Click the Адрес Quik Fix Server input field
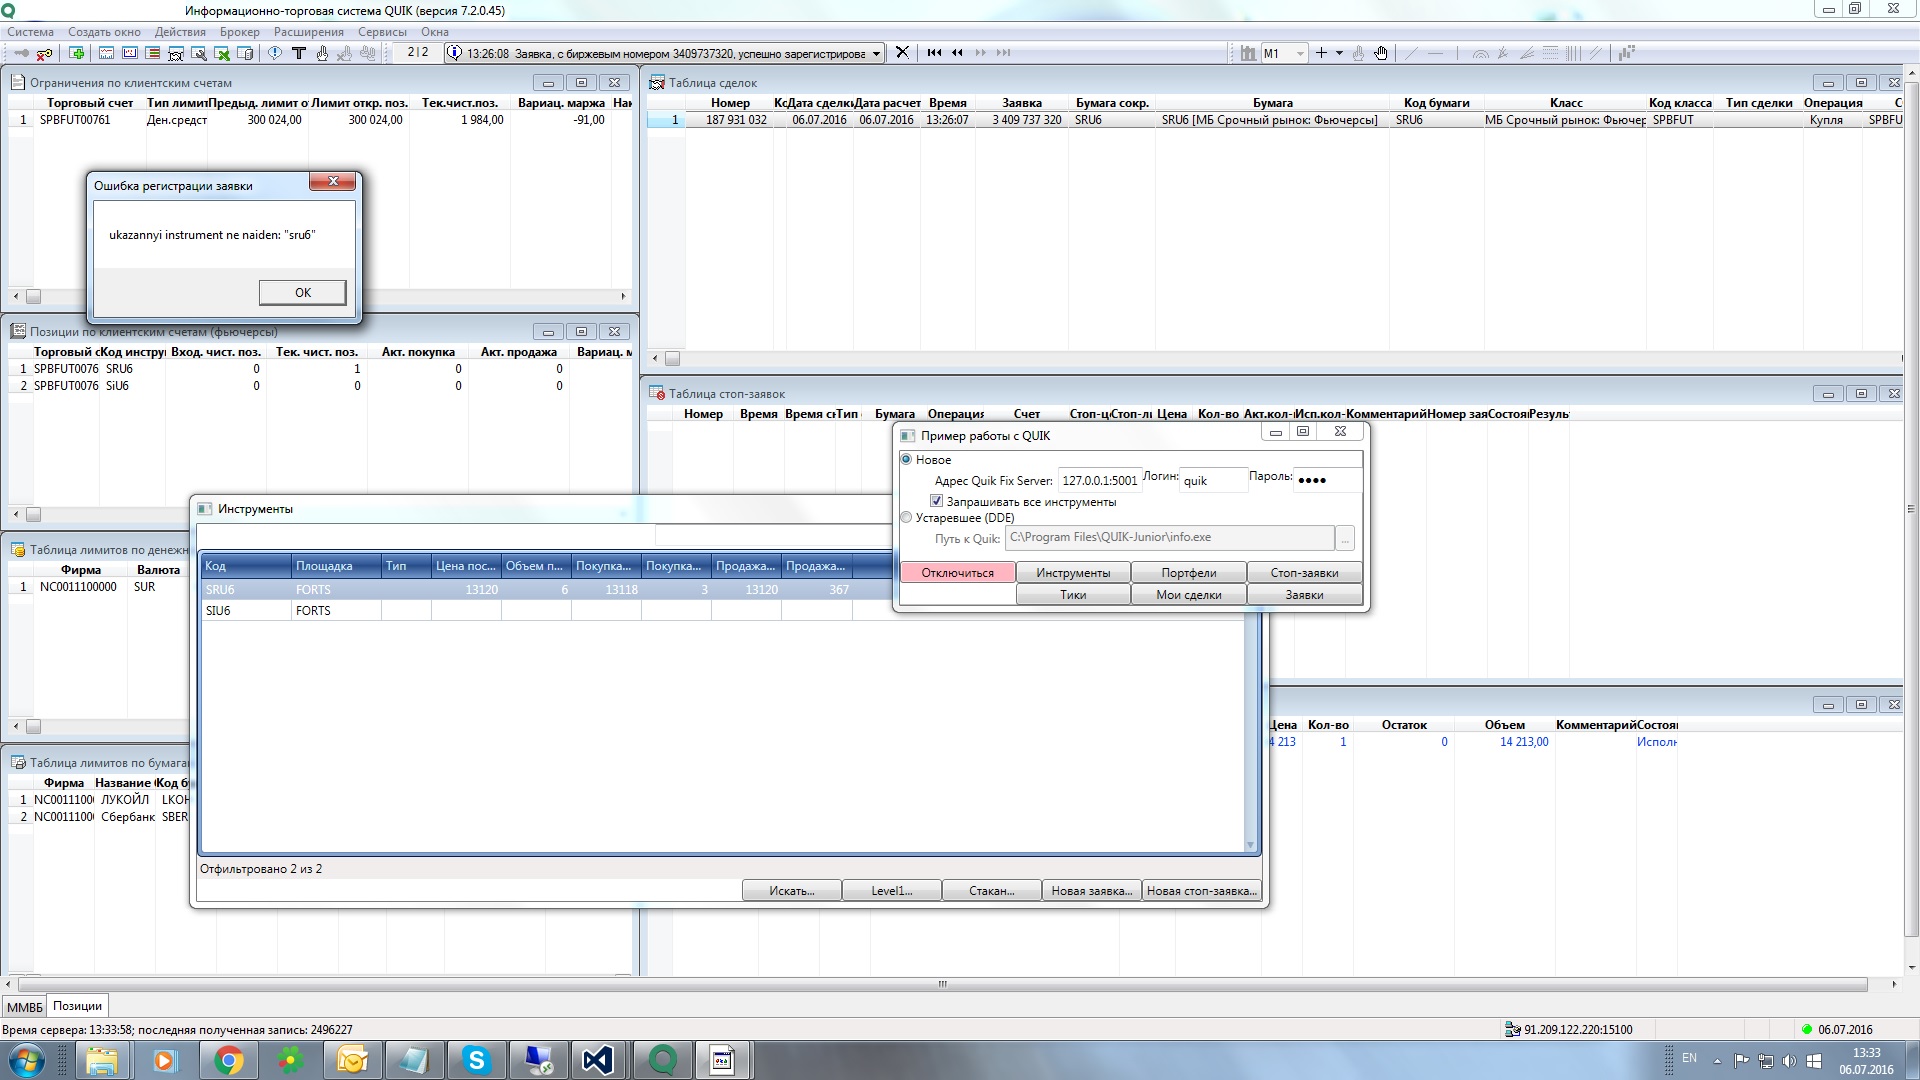 point(1098,481)
